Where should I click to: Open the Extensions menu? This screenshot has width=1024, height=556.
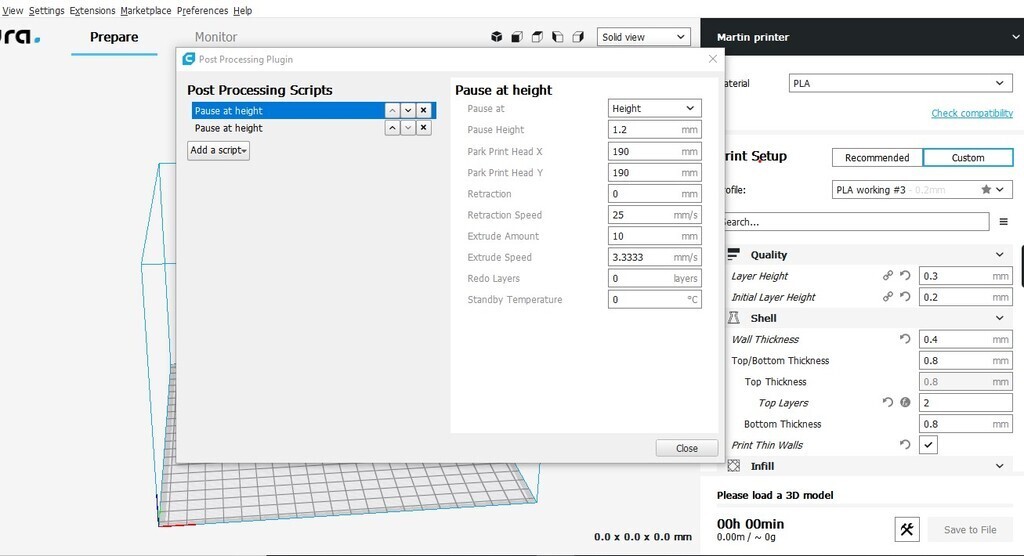(92, 10)
